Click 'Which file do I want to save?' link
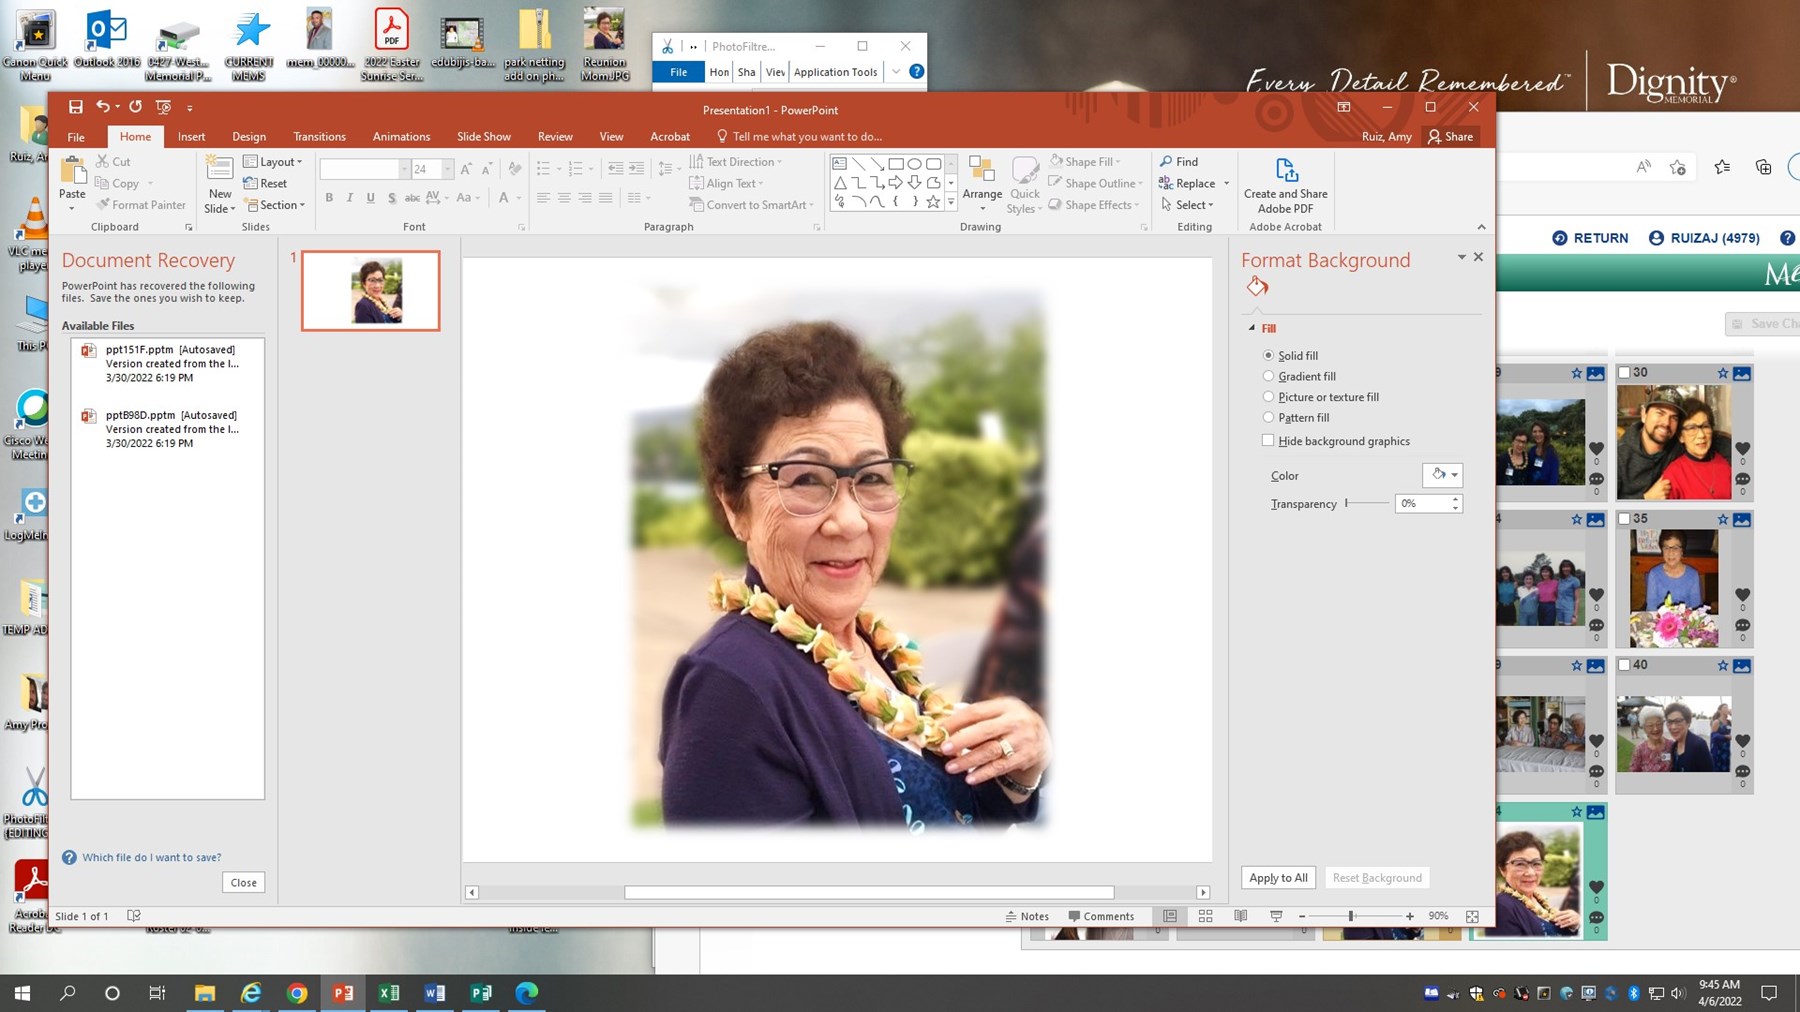Image resolution: width=1800 pixels, height=1012 pixels. coord(151,858)
